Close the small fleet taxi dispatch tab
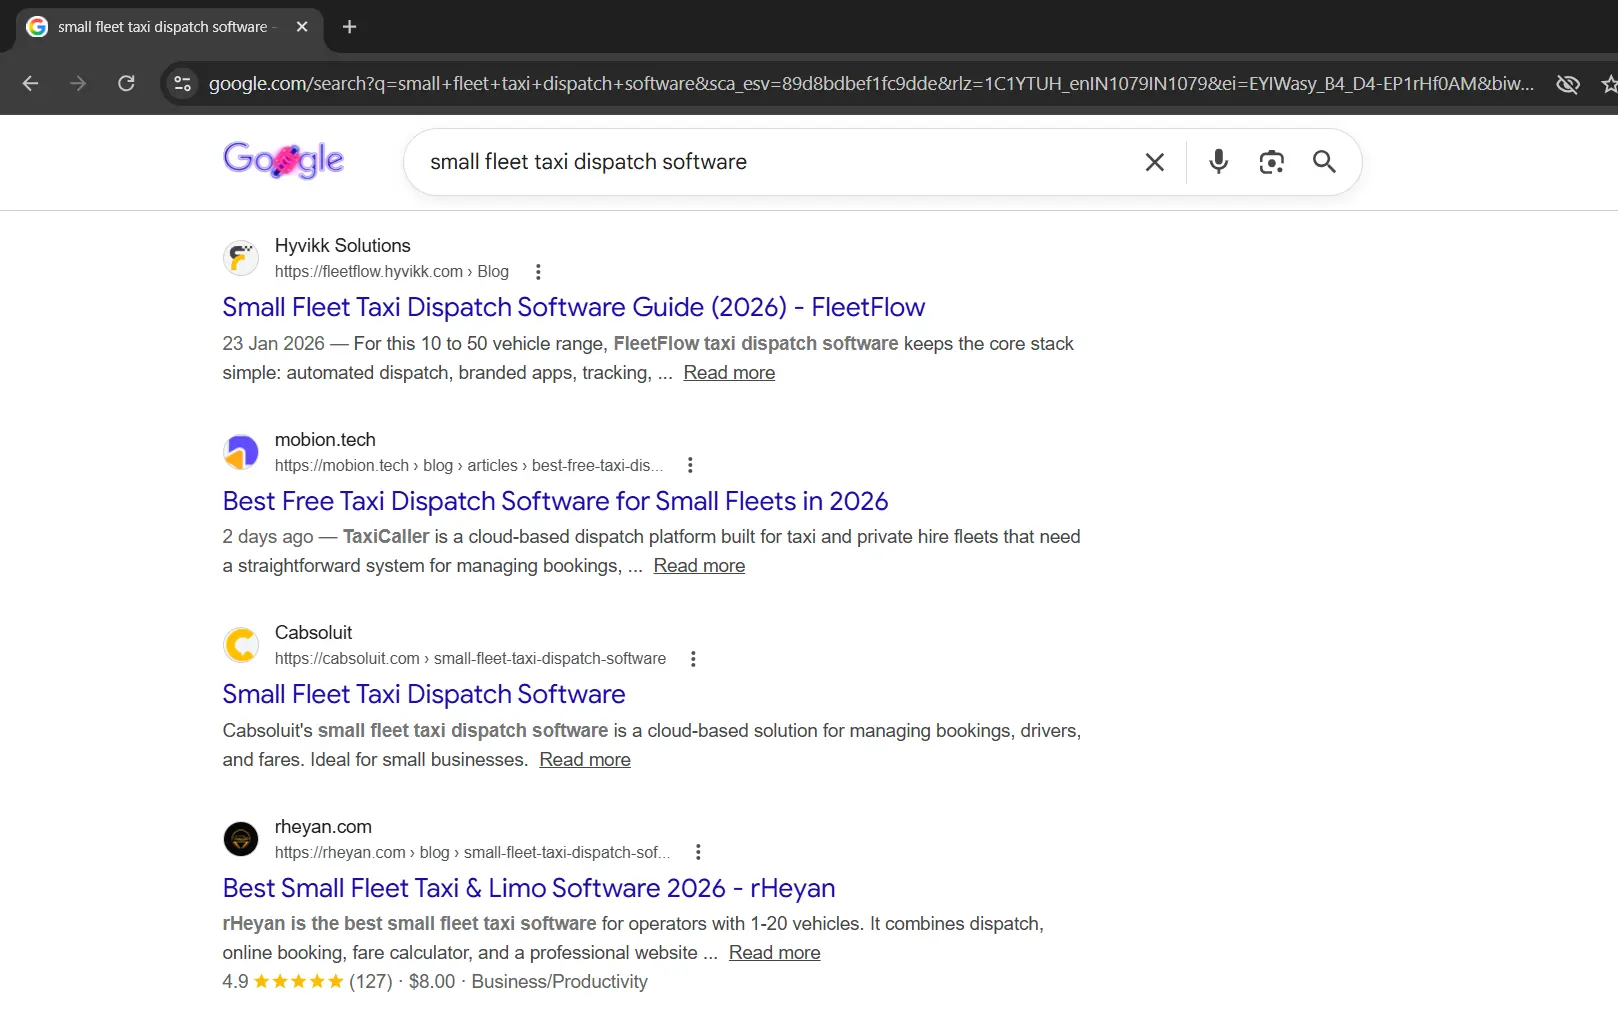 coord(302,27)
